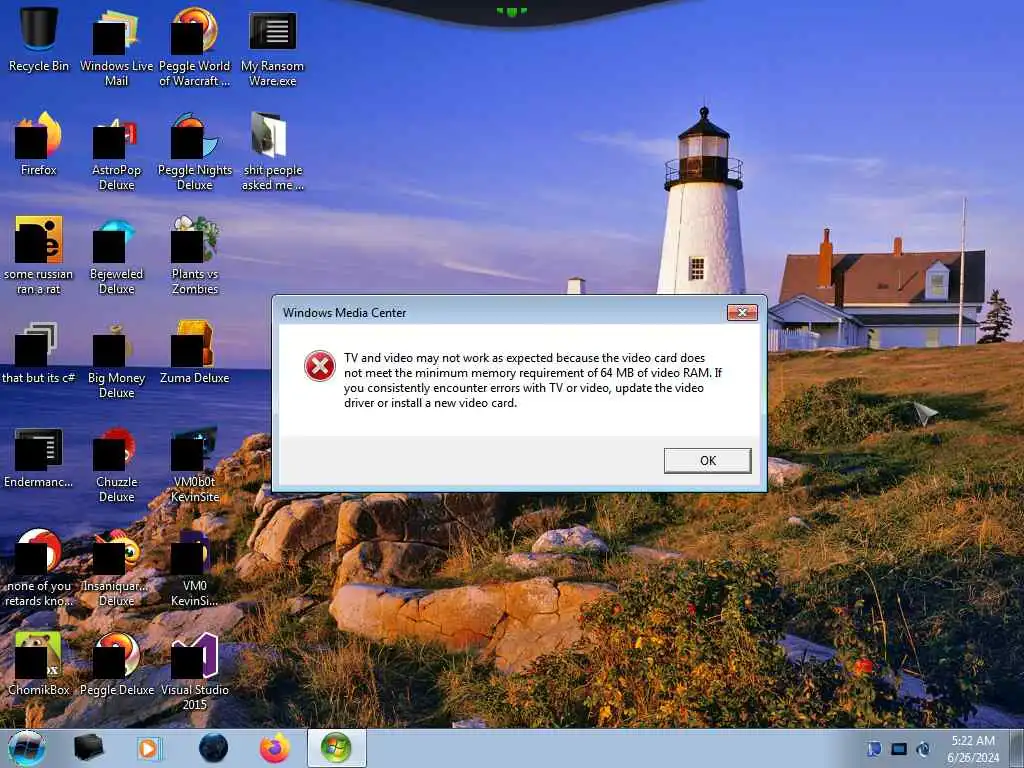This screenshot has height=768, width=1024.
Task: Launch AstroPop Deluxe from the desktop
Action: tap(116, 153)
